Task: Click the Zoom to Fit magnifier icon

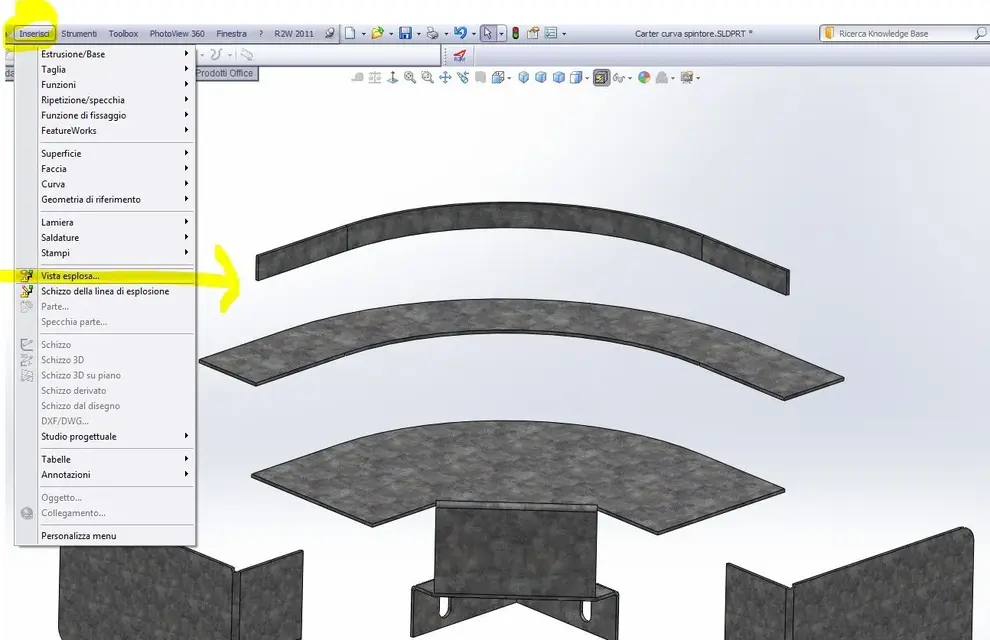Action: click(x=410, y=78)
